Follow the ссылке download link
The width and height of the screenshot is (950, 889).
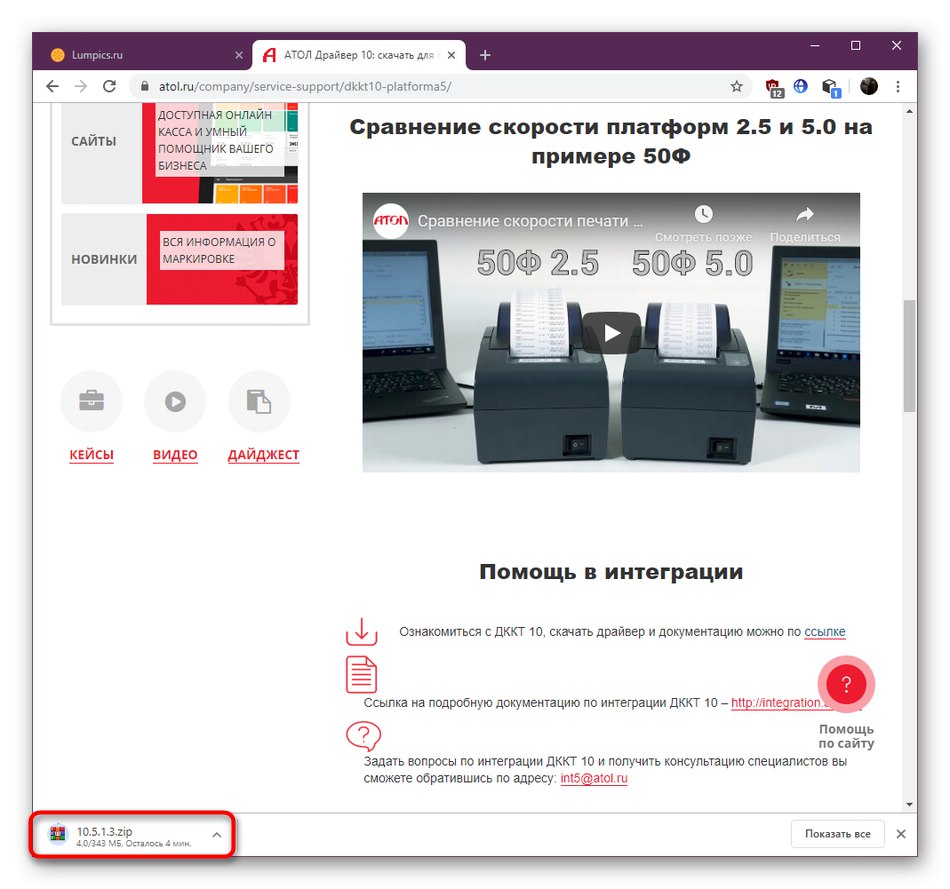825,631
